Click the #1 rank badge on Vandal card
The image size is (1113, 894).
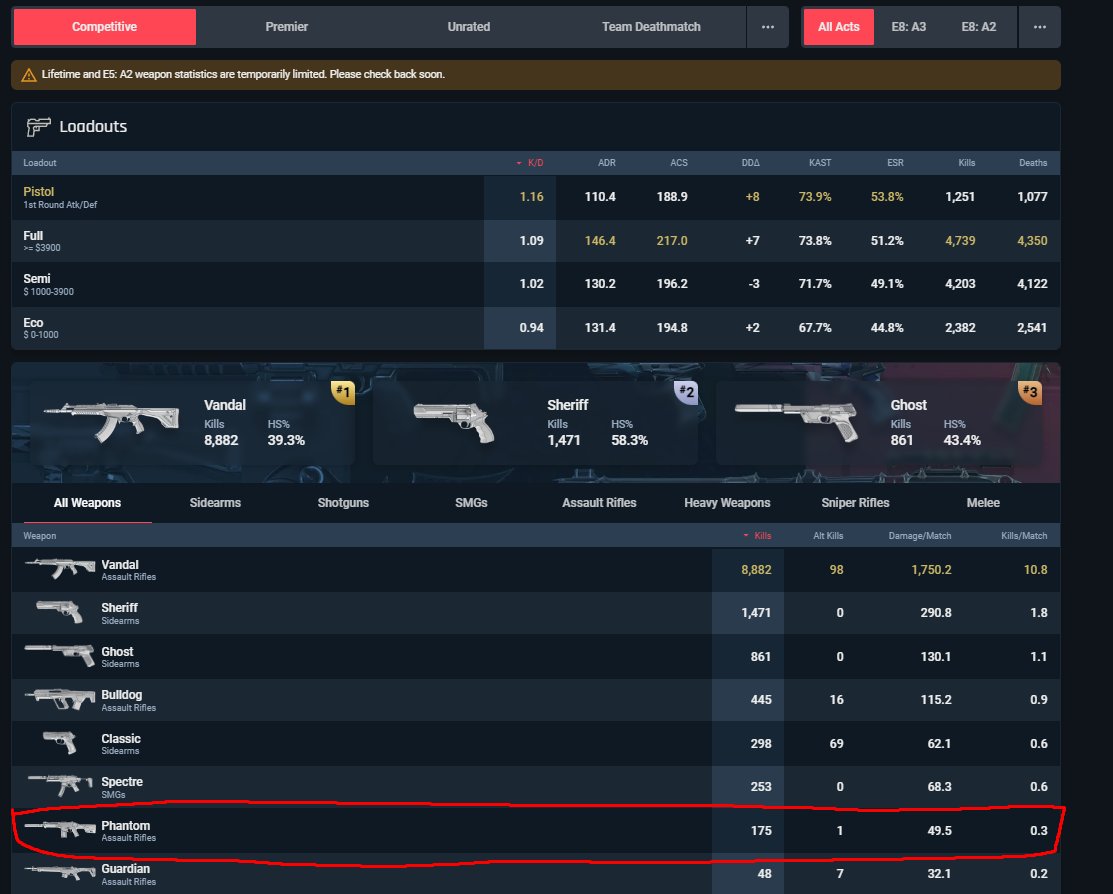(343, 392)
